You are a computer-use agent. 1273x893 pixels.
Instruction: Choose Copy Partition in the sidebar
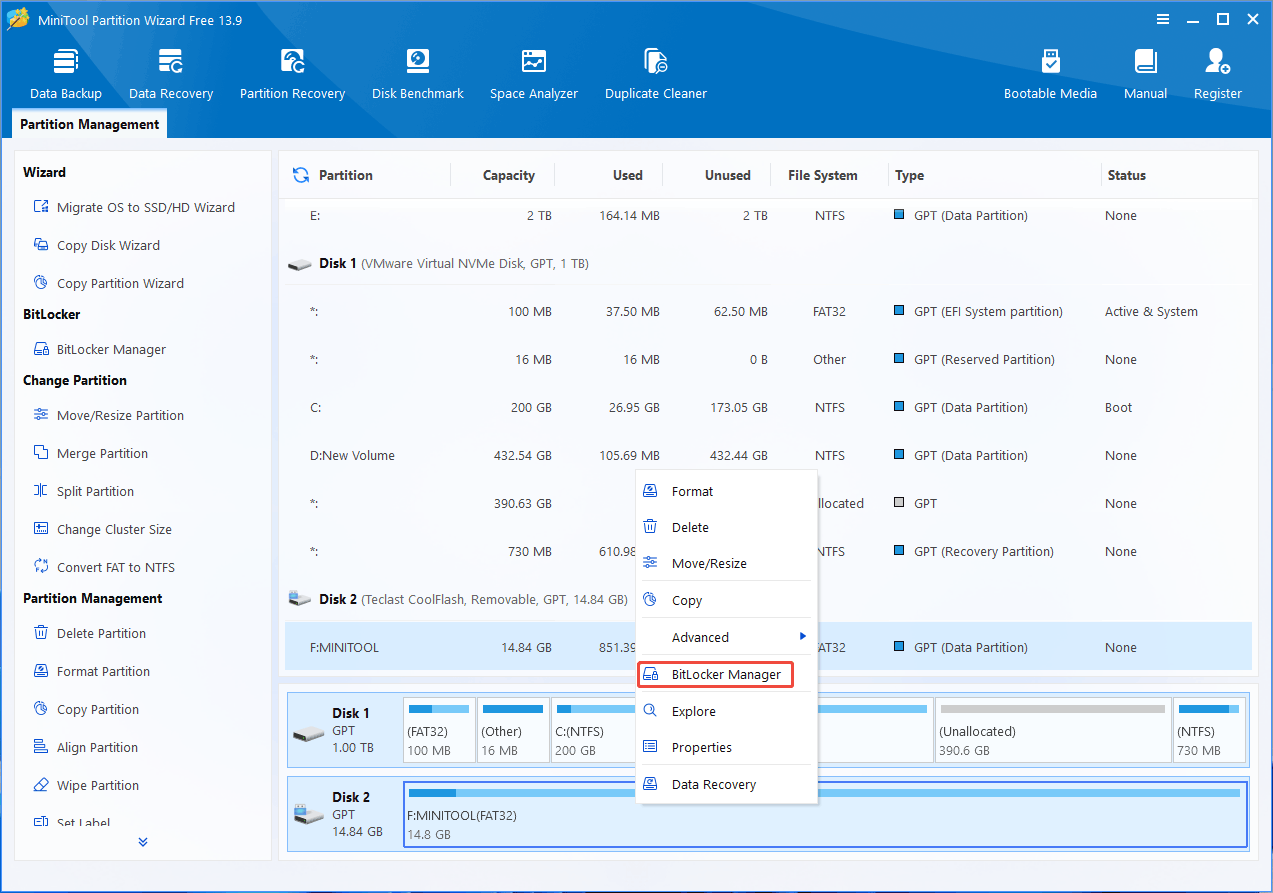coord(85,709)
